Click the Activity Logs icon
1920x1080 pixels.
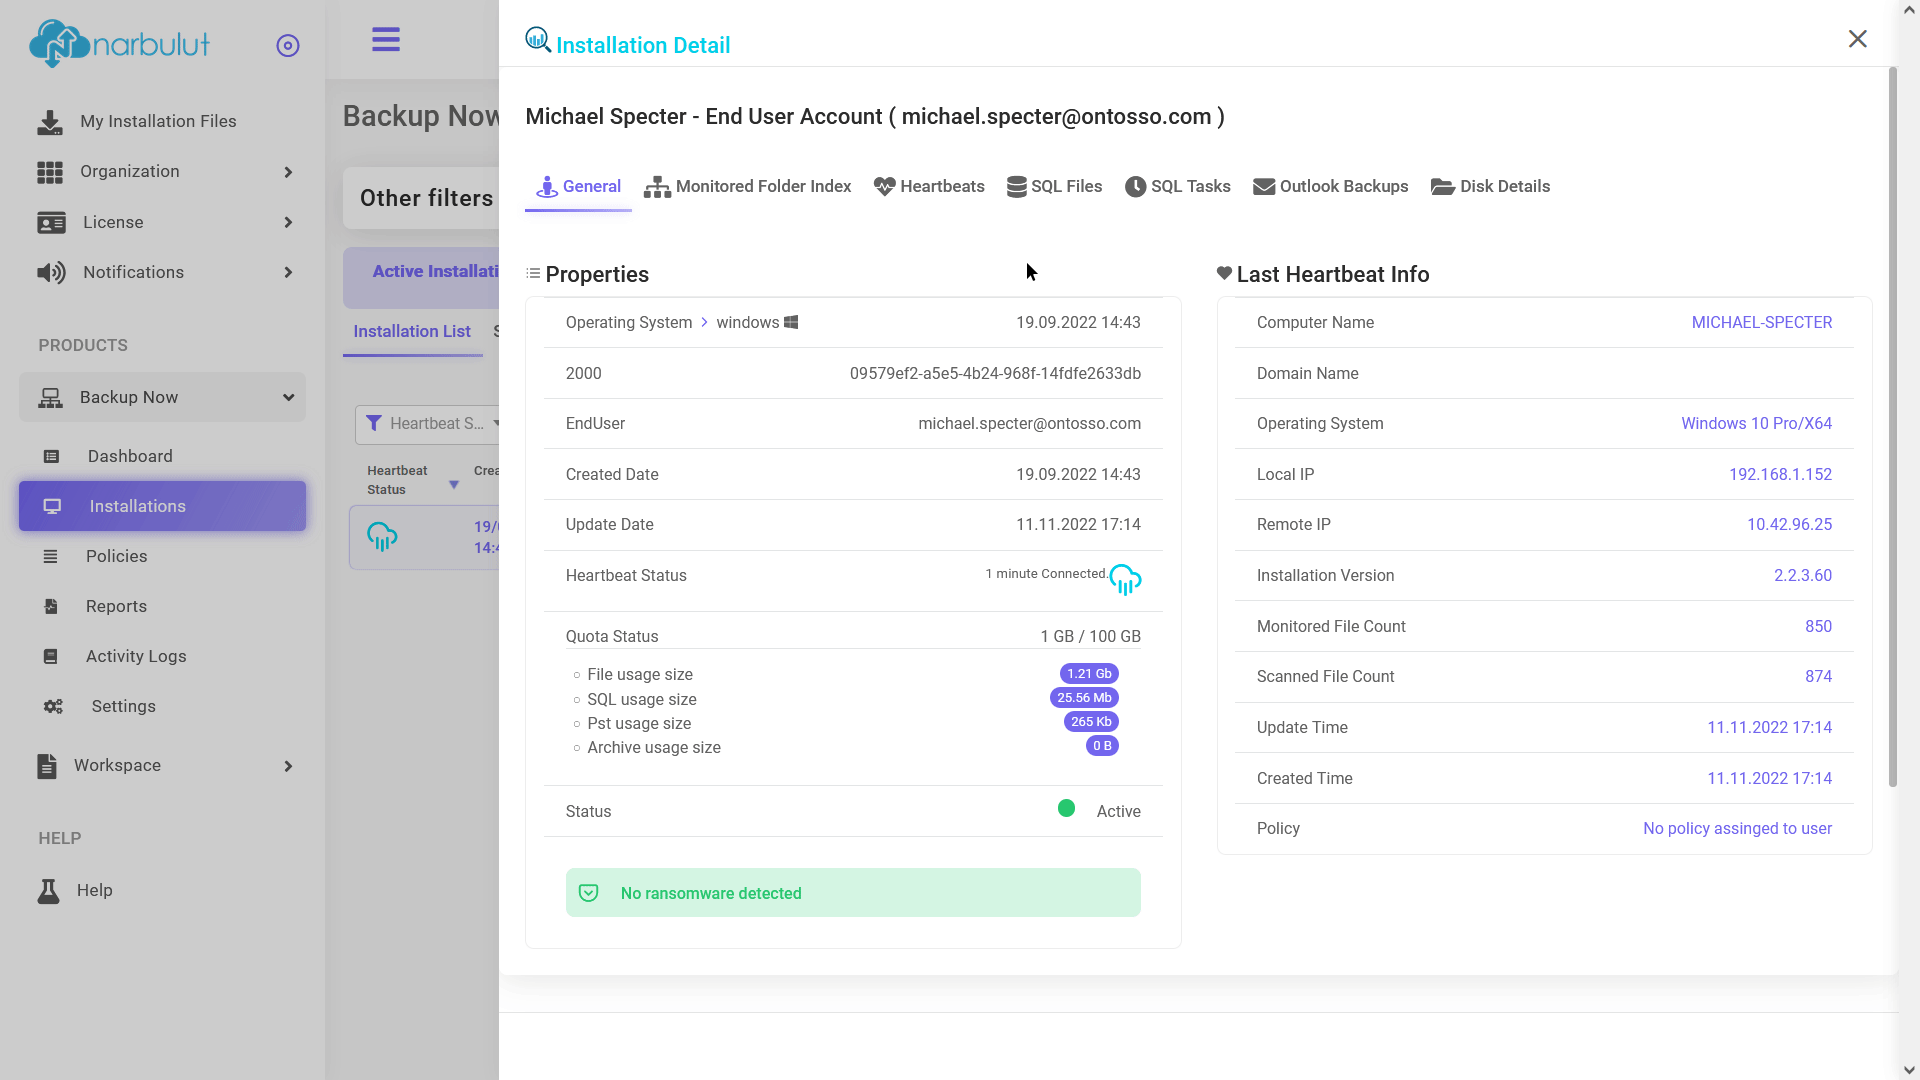pyautogui.click(x=51, y=656)
